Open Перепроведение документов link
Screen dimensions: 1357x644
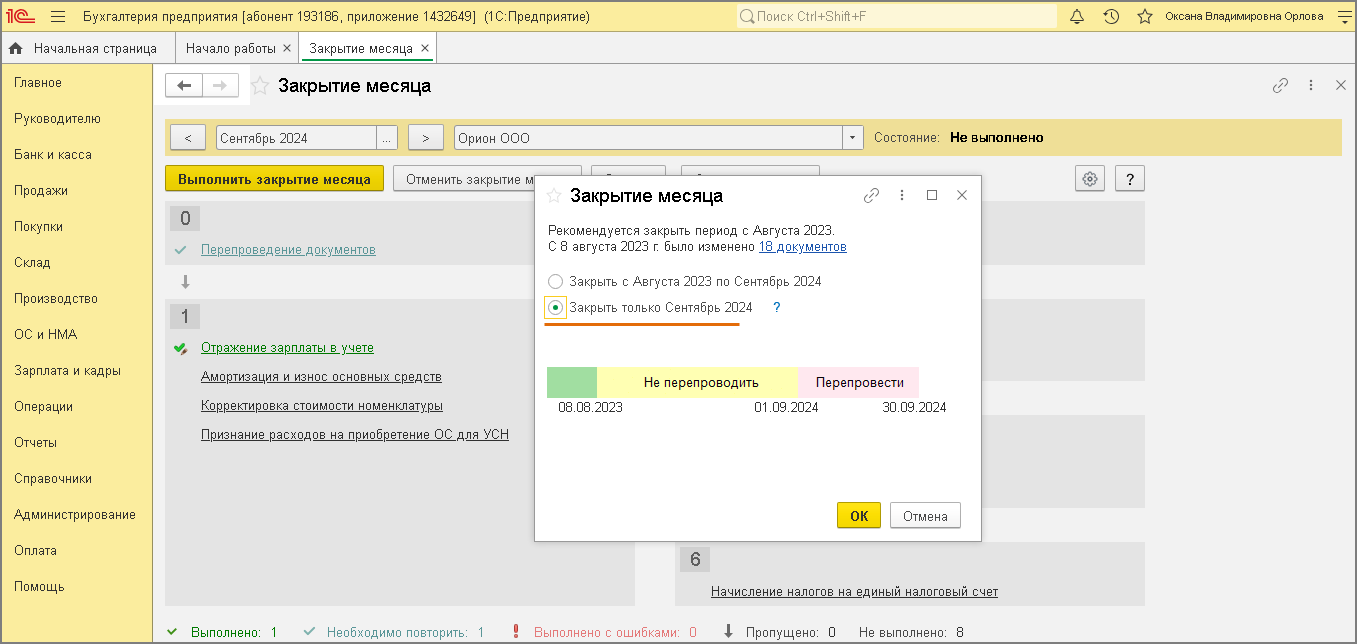(x=288, y=250)
